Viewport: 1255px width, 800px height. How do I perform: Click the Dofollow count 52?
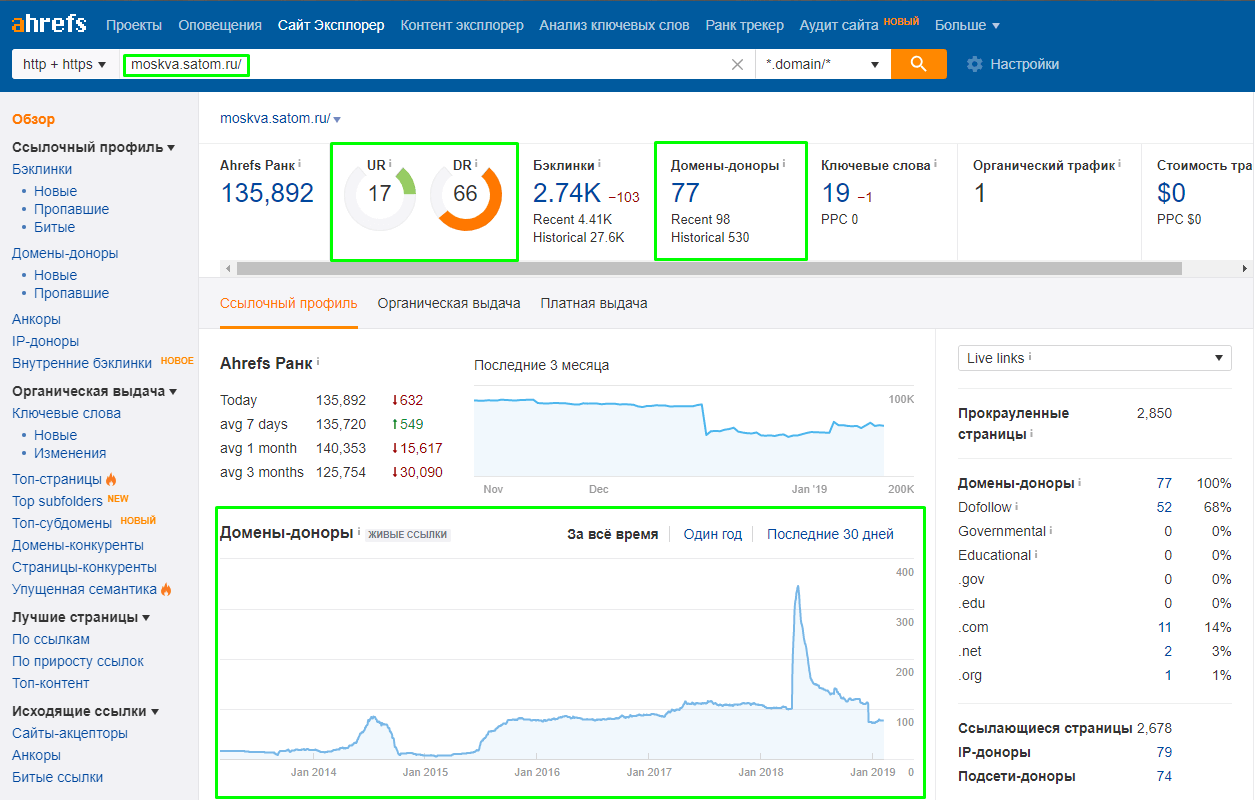pyautogui.click(x=1164, y=507)
